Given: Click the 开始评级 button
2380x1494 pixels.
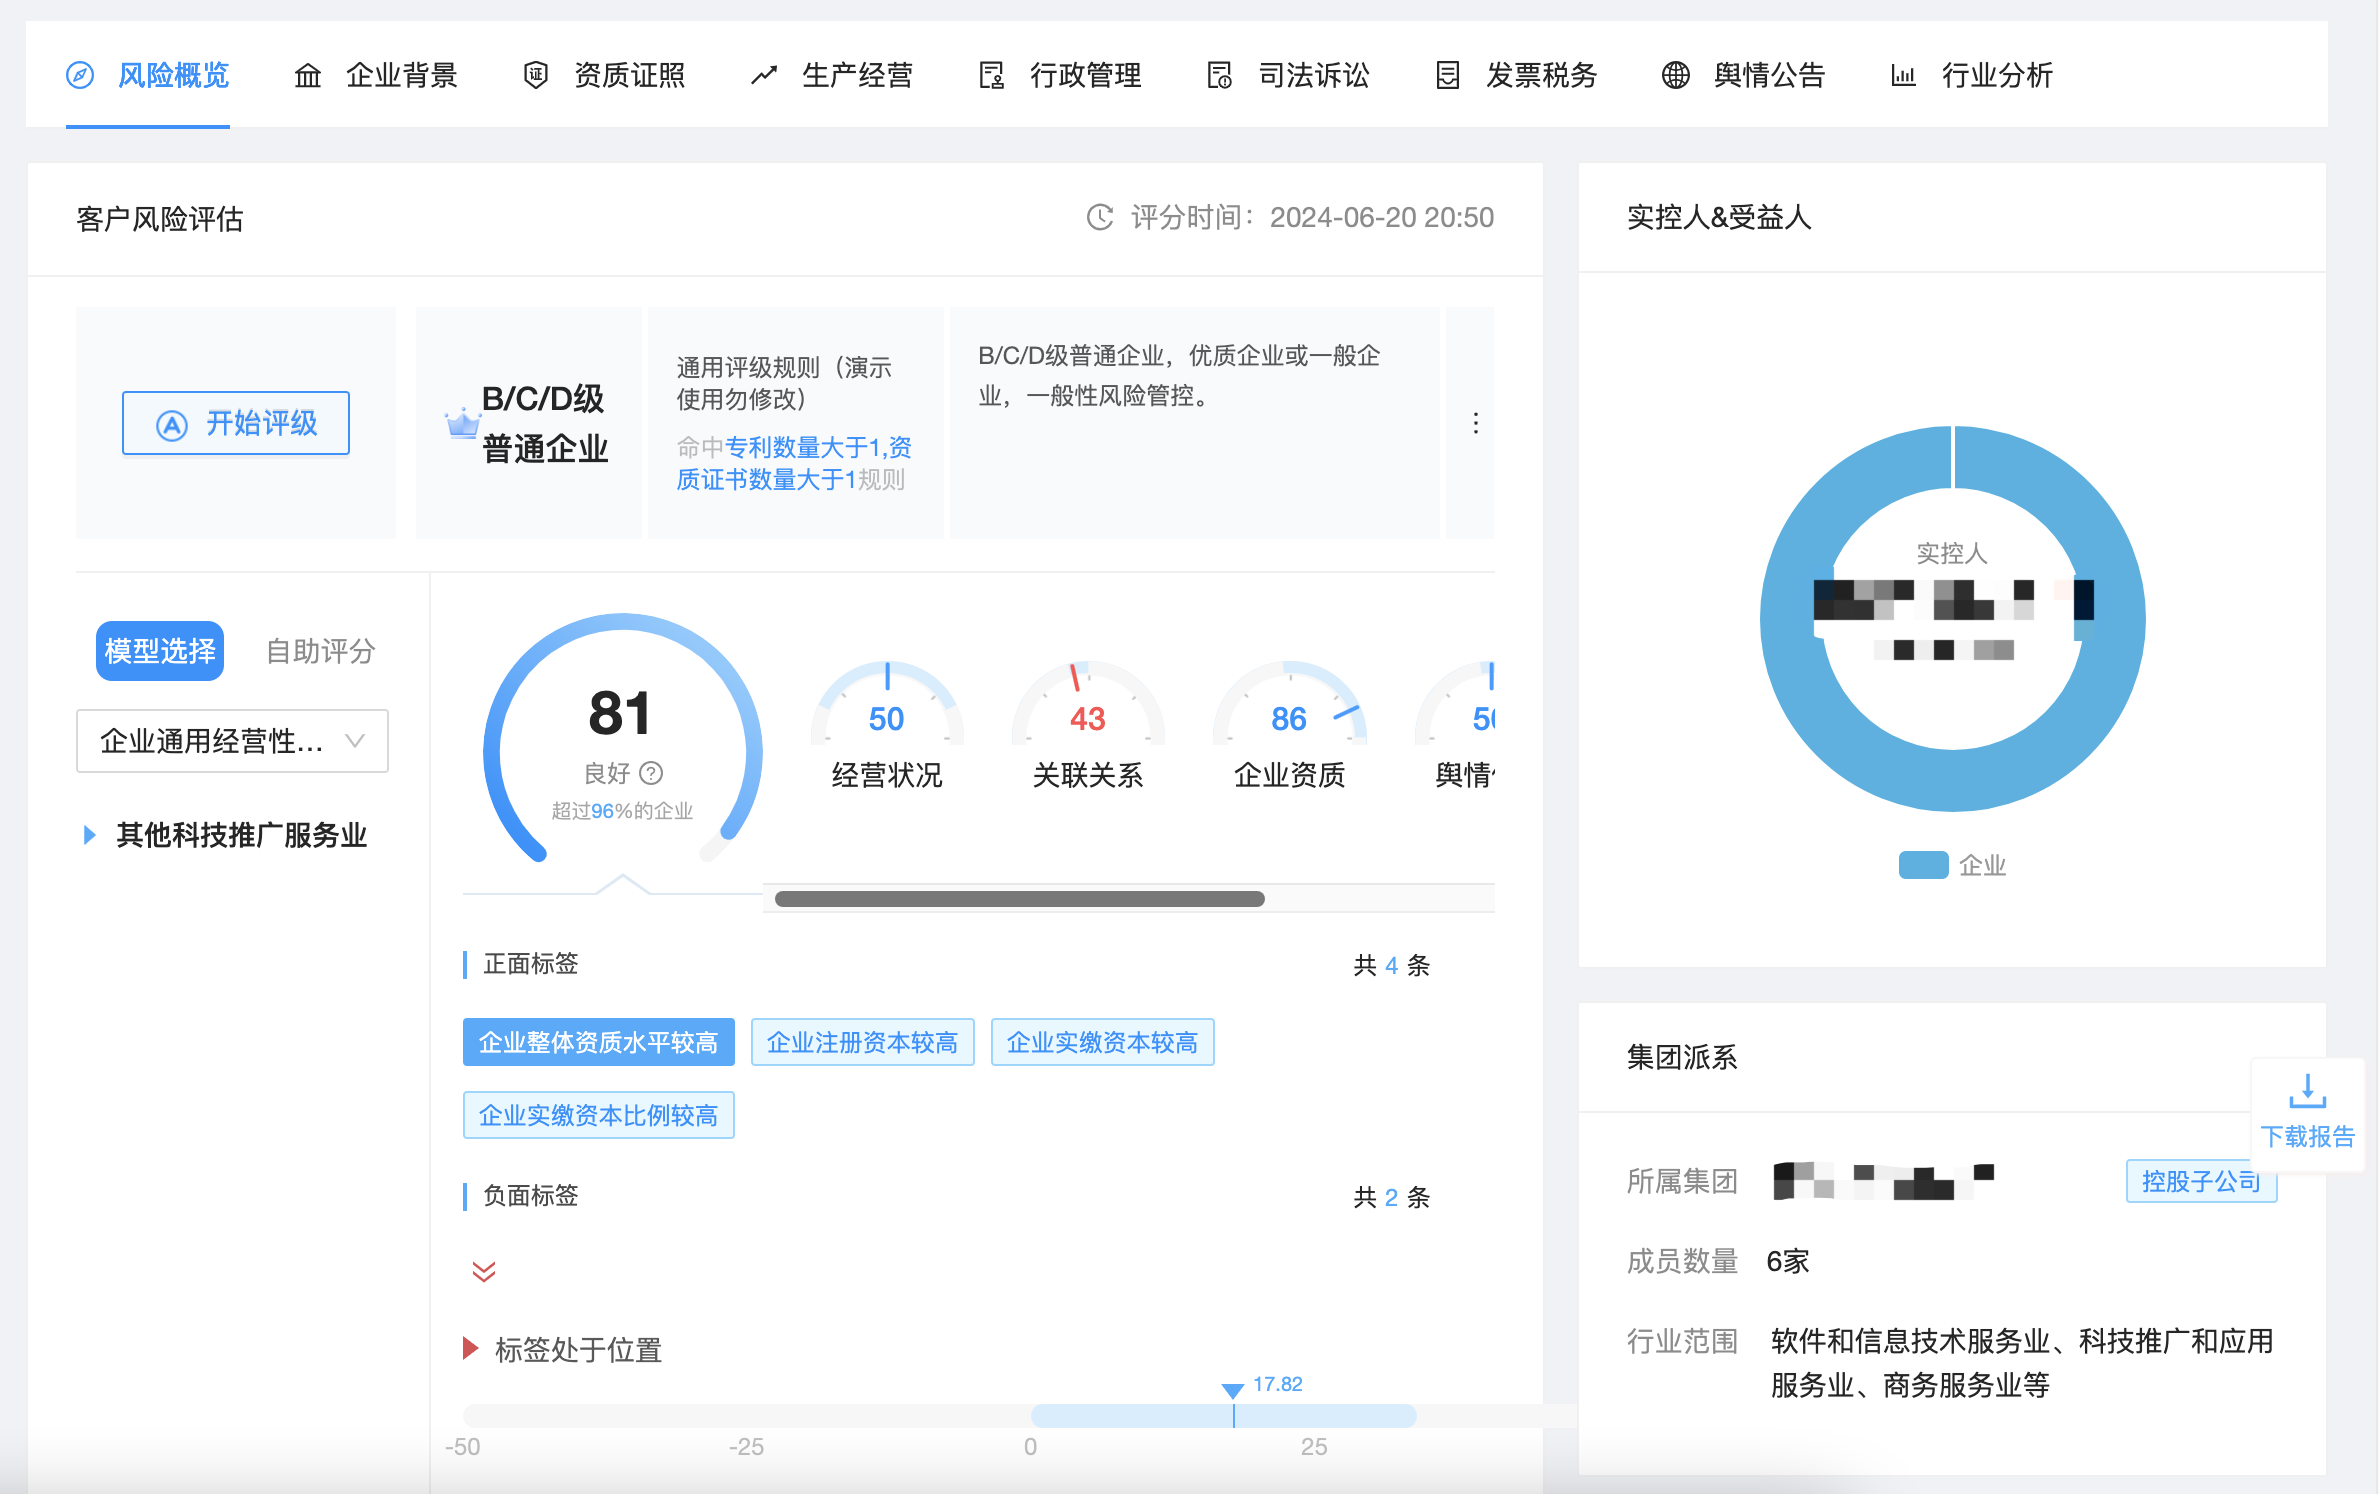Looking at the screenshot, I should 236,423.
